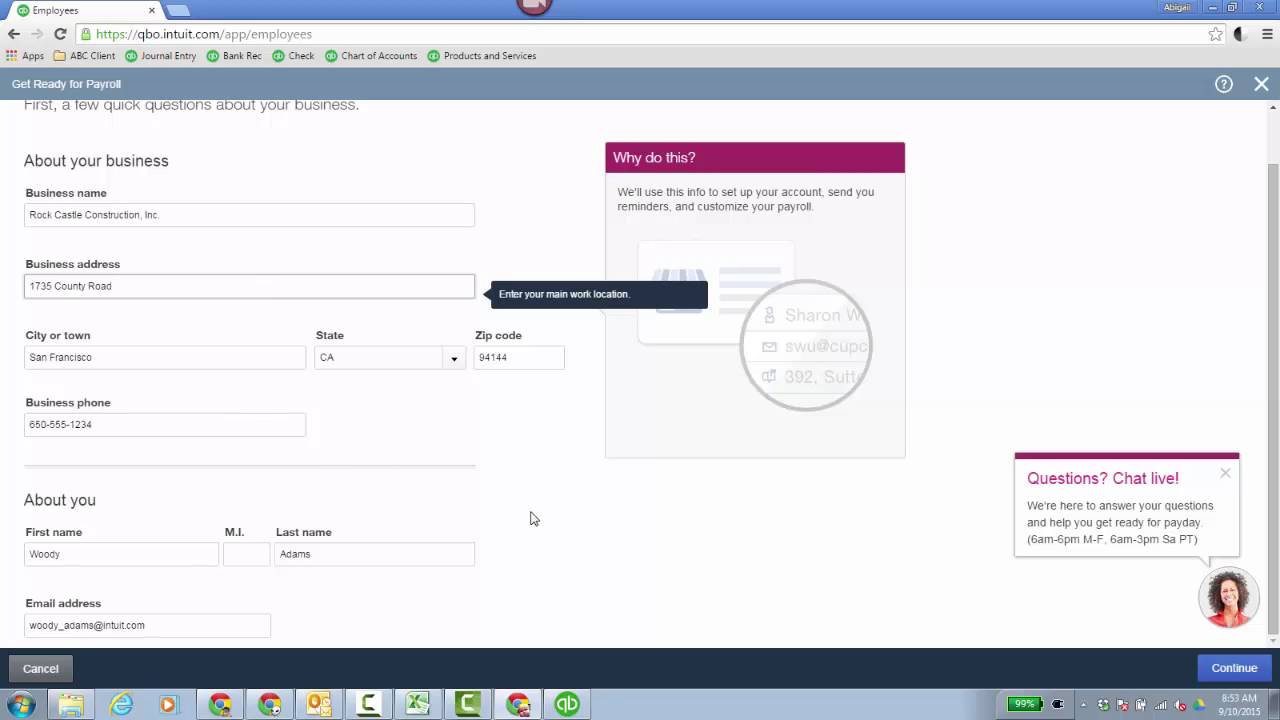Open Products and Services bookmark
This screenshot has height=720, width=1280.
click(x=481, y=56)
